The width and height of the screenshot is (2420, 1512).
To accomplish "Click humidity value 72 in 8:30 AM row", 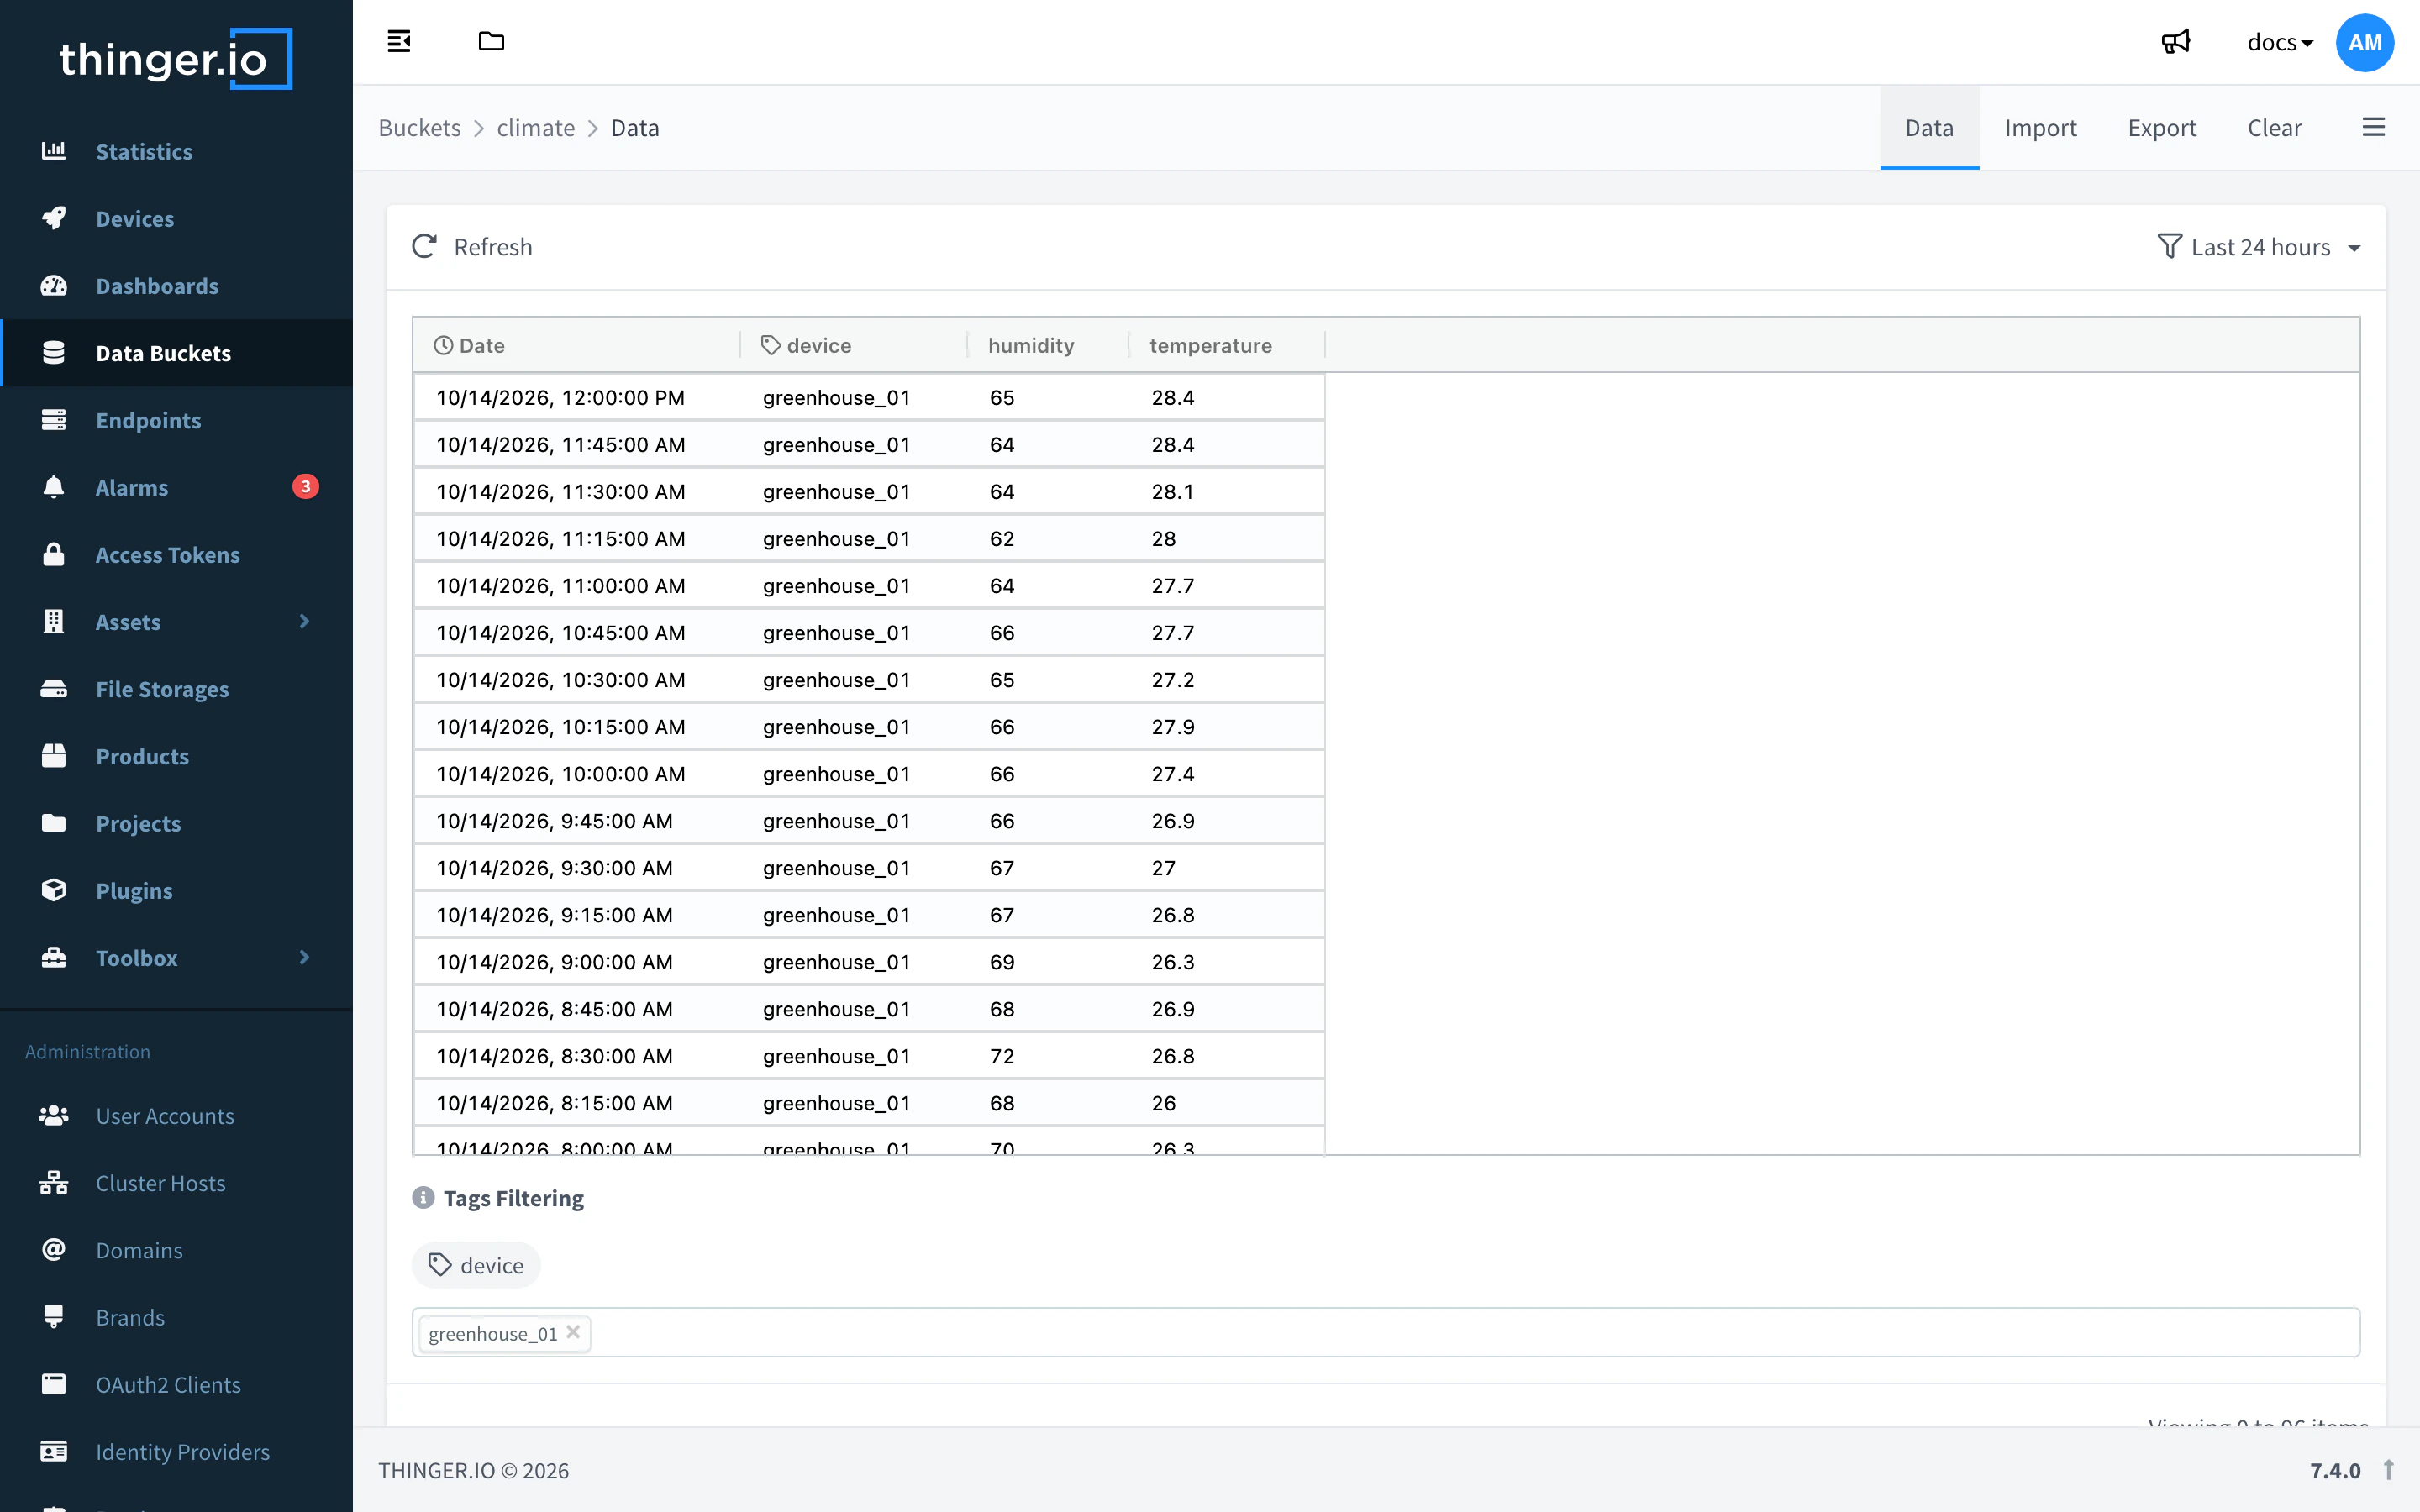I will point(1002,1056).
